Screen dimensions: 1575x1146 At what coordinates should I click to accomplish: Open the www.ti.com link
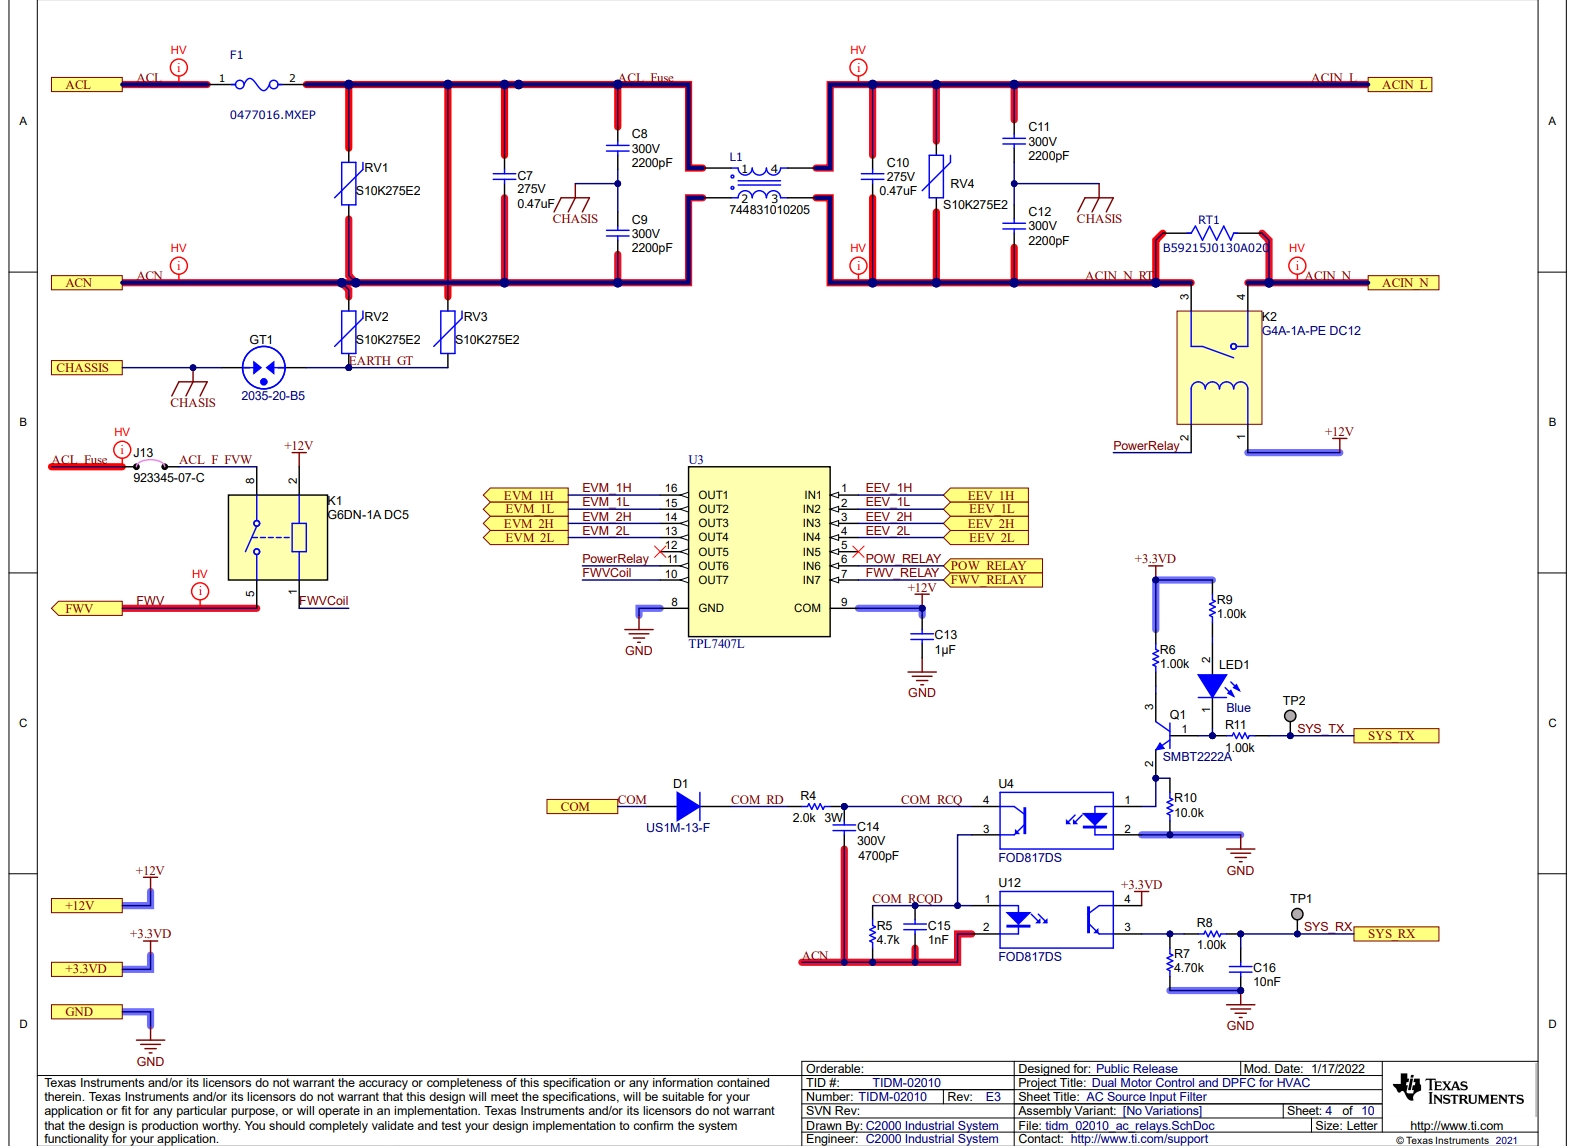1456,1126
